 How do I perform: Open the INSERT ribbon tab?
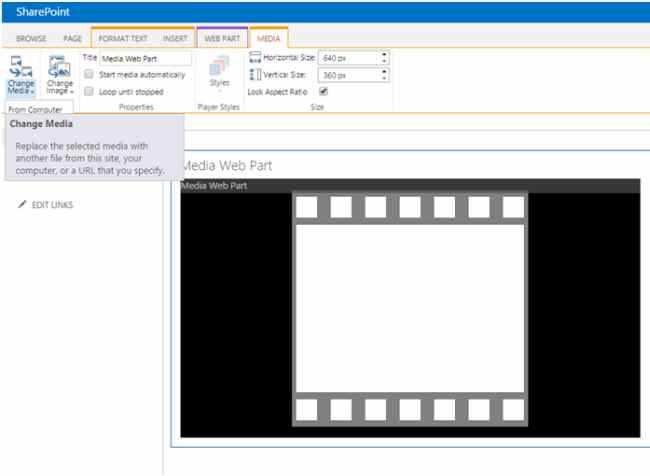175,39
